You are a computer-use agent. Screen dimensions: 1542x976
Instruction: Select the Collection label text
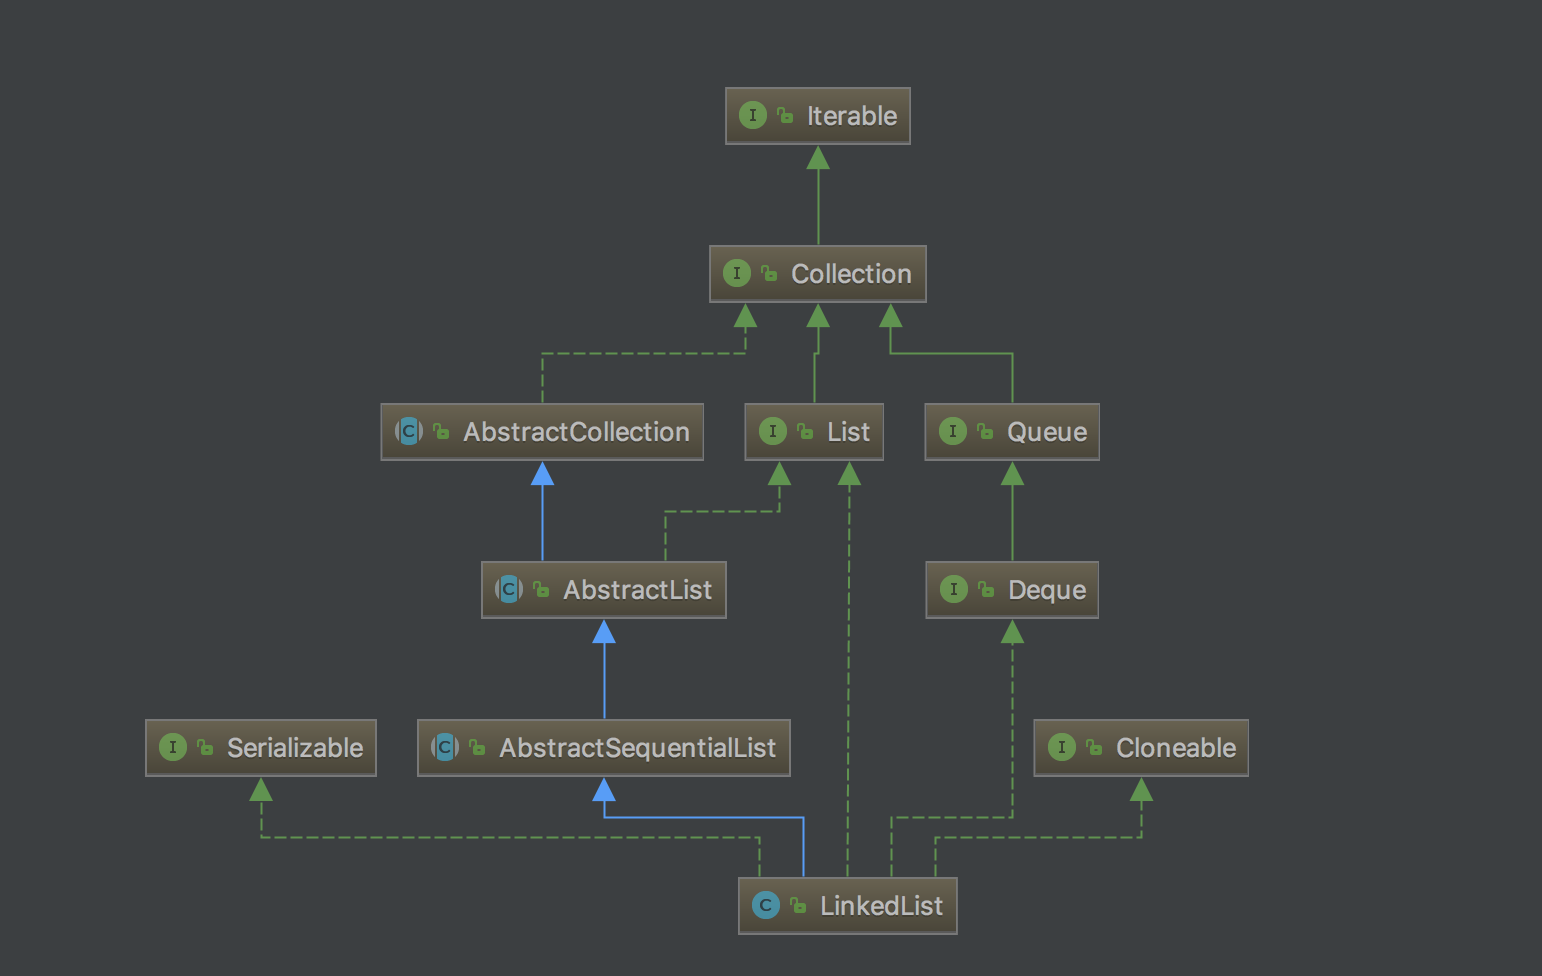click(851, 274)
